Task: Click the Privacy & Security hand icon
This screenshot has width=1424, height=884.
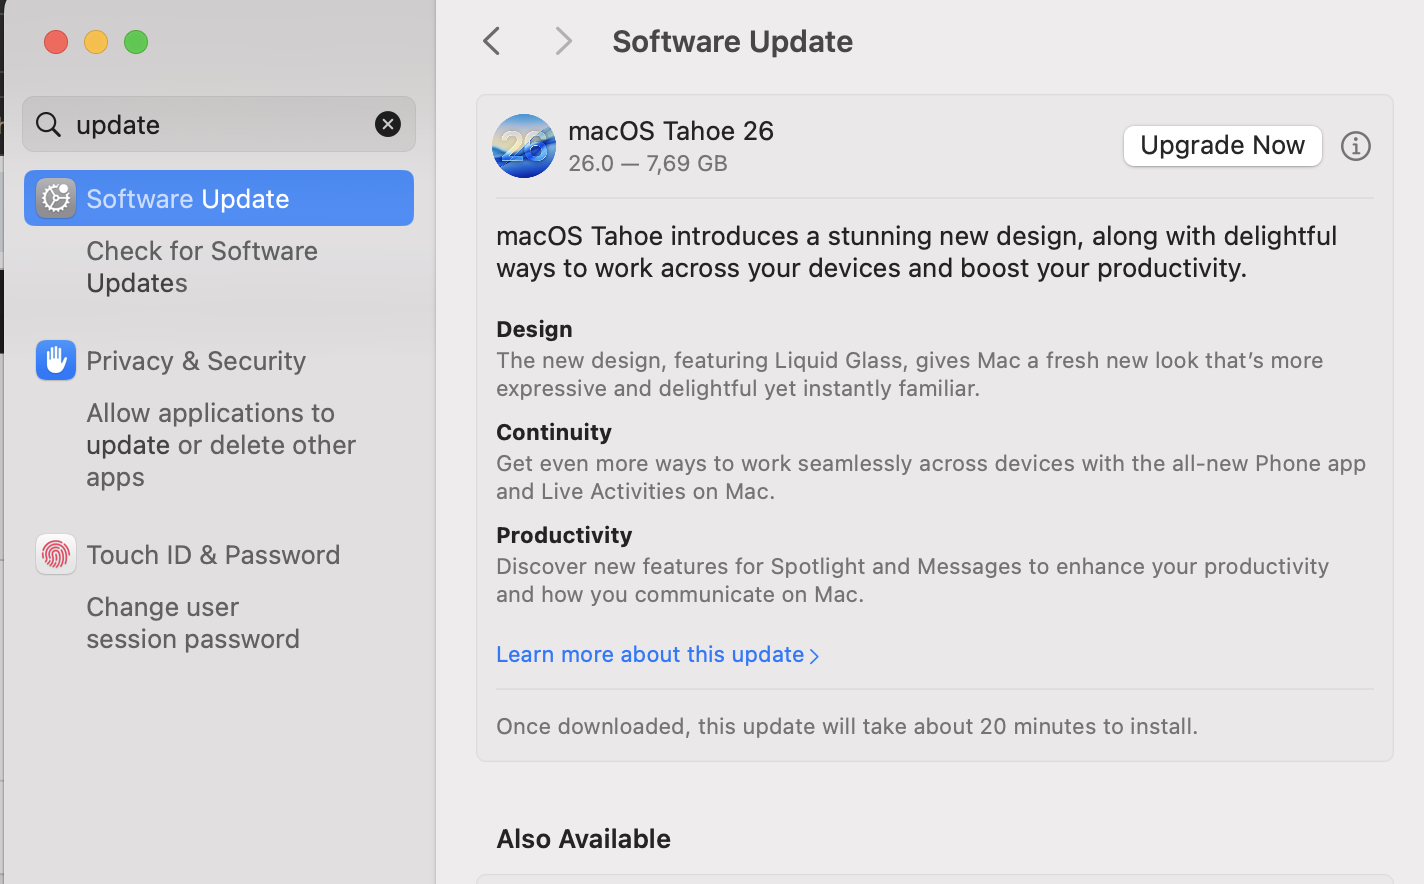Action: (x=56, y=360)
